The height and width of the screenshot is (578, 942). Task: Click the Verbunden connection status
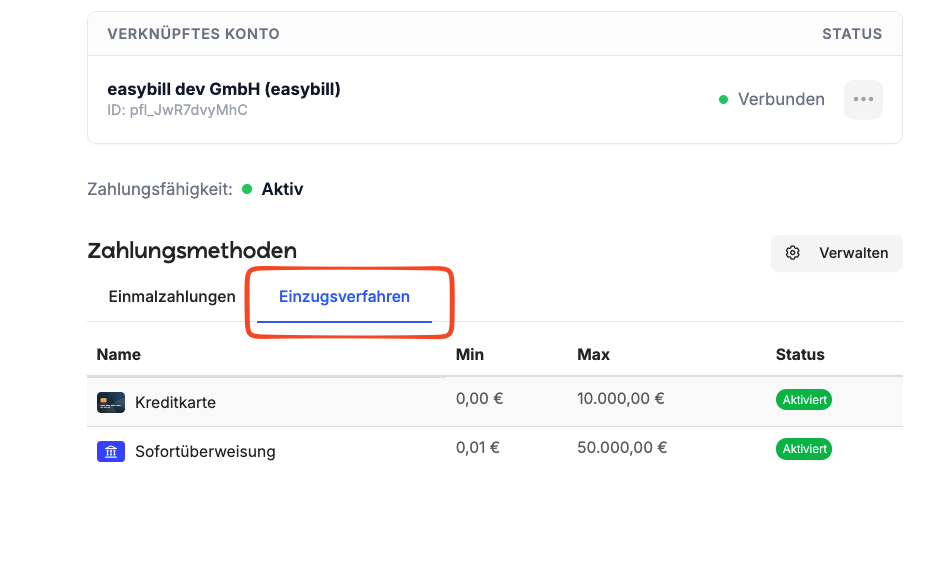781,100
